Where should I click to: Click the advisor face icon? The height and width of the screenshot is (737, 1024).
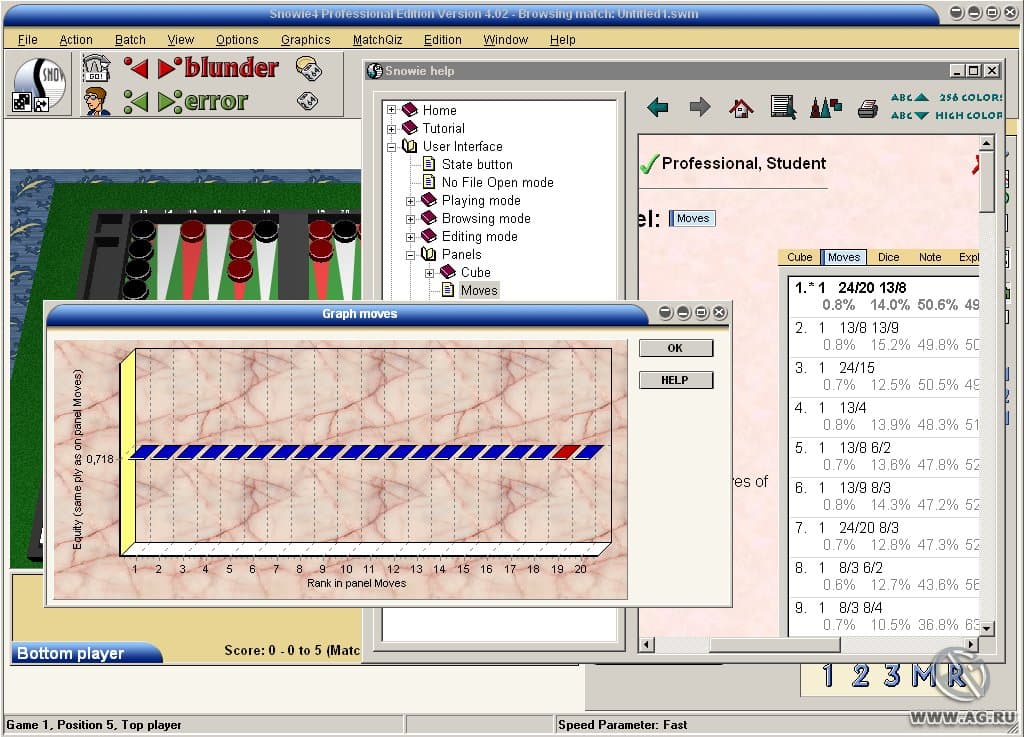[x=97, y=102]
